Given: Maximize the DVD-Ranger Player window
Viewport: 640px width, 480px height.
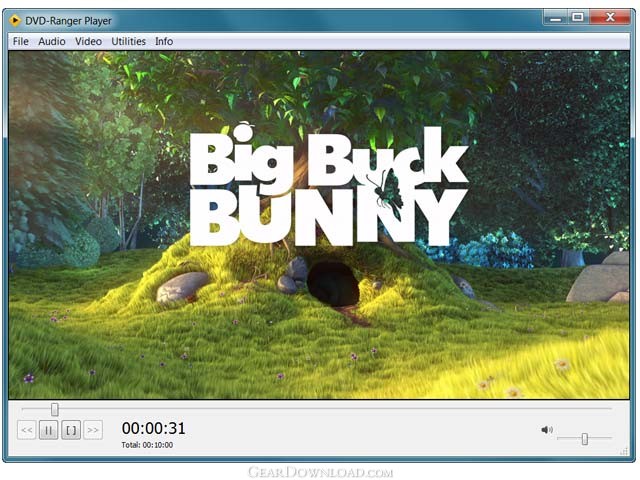Looking at the screenshot, I should pyautogui.click(x=578, y=17).
